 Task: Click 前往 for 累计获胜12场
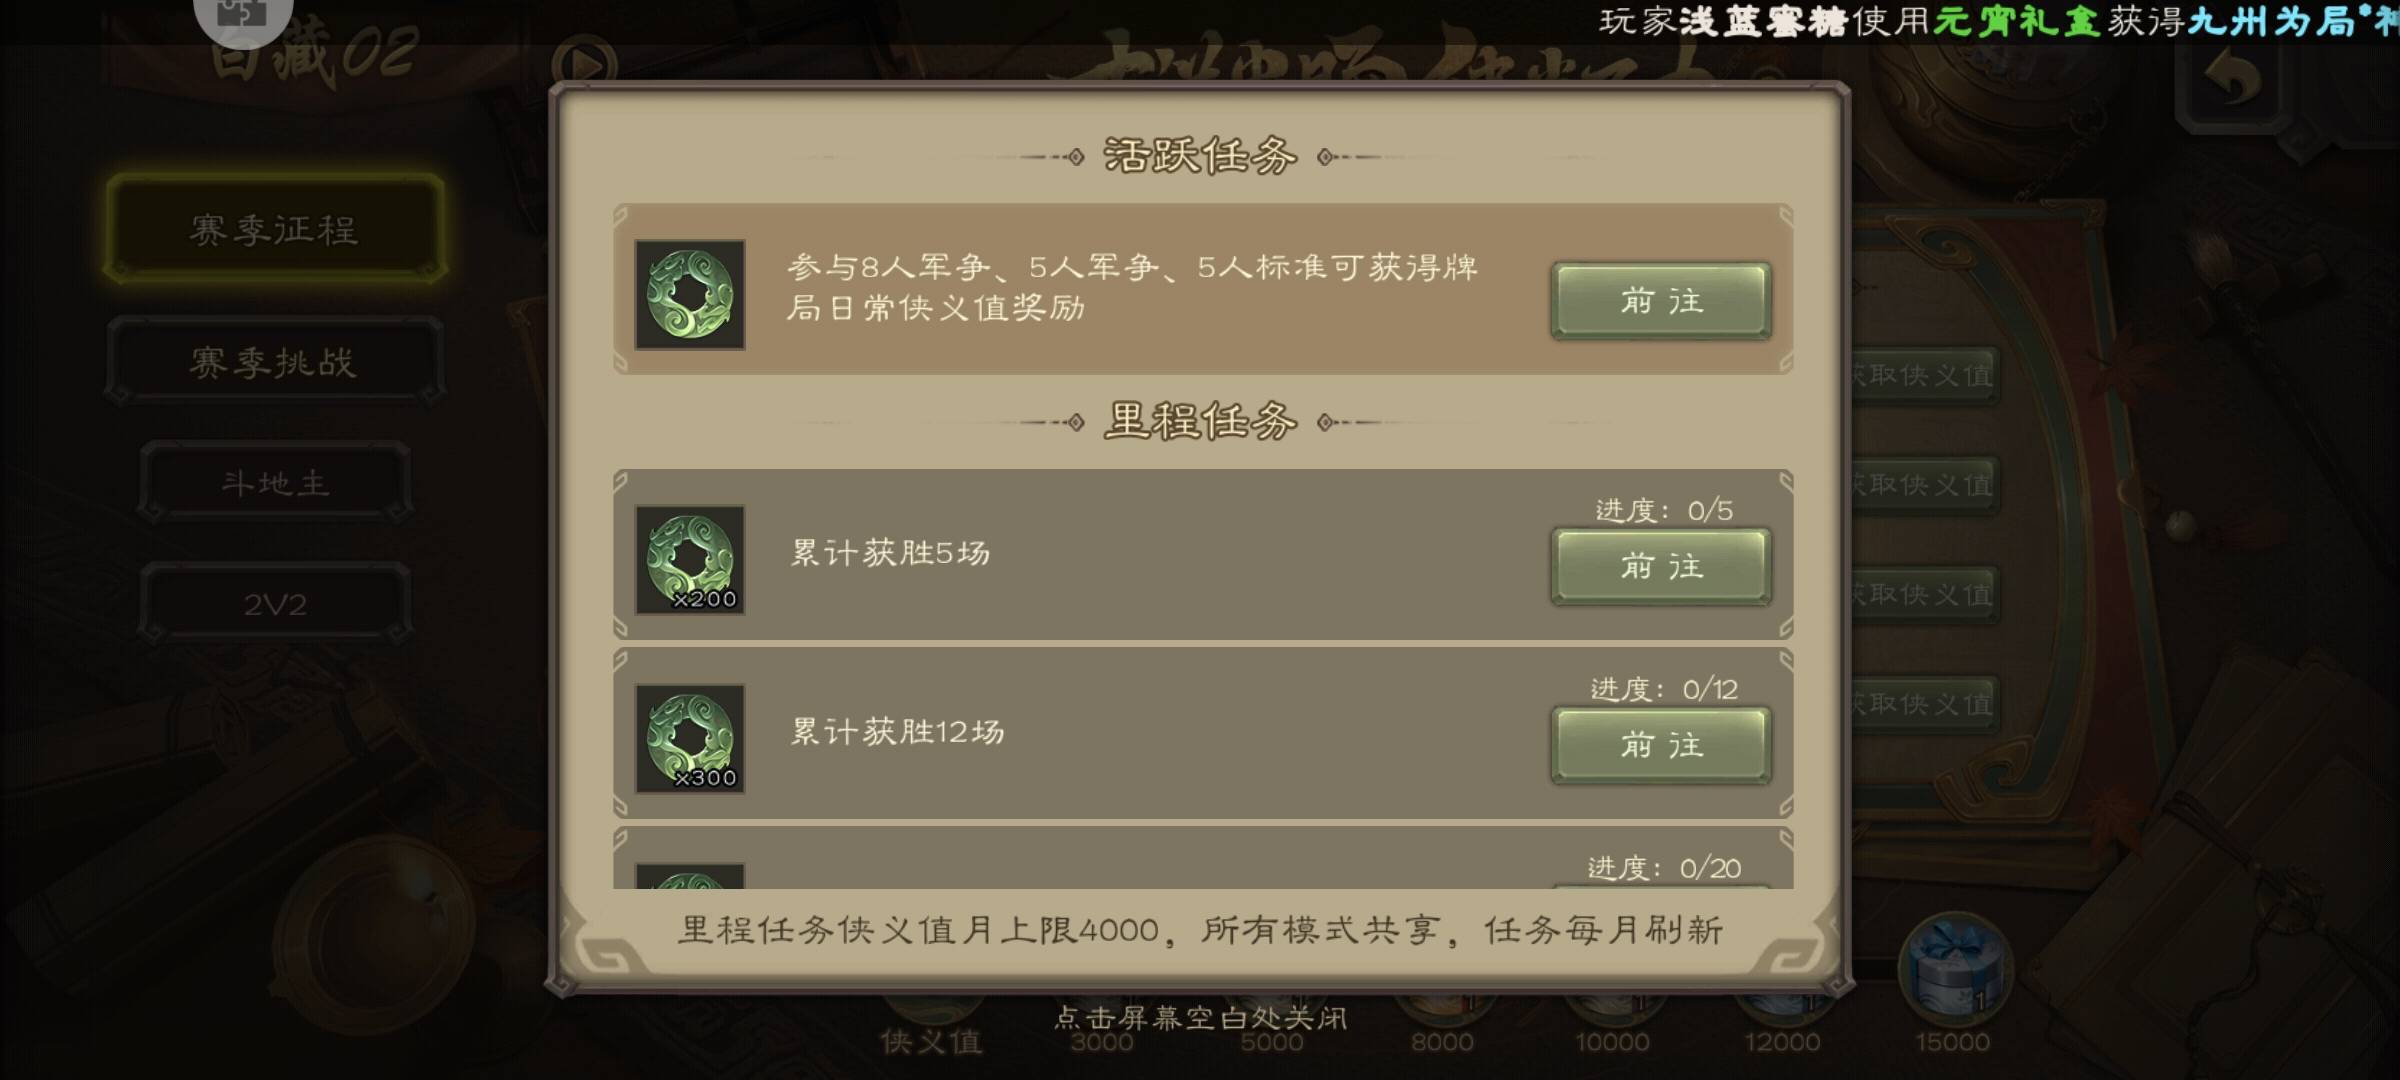(x=1661, y=745)
